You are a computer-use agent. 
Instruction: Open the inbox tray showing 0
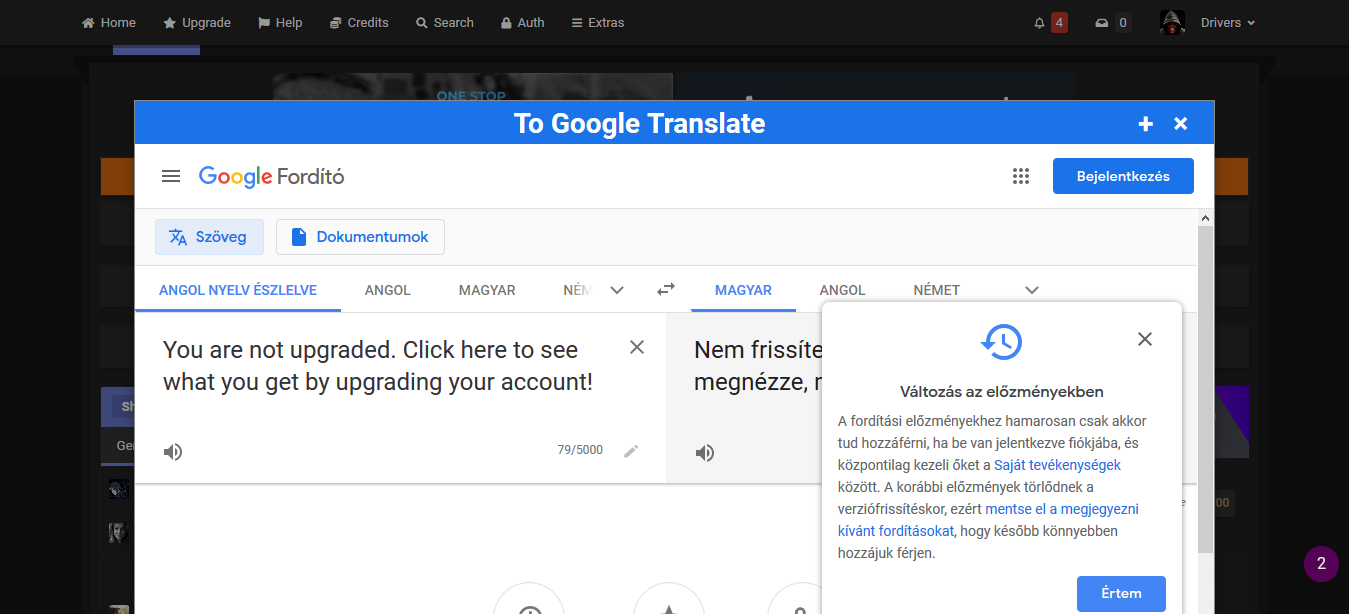pyautogui.click(x=1113, y=22)
